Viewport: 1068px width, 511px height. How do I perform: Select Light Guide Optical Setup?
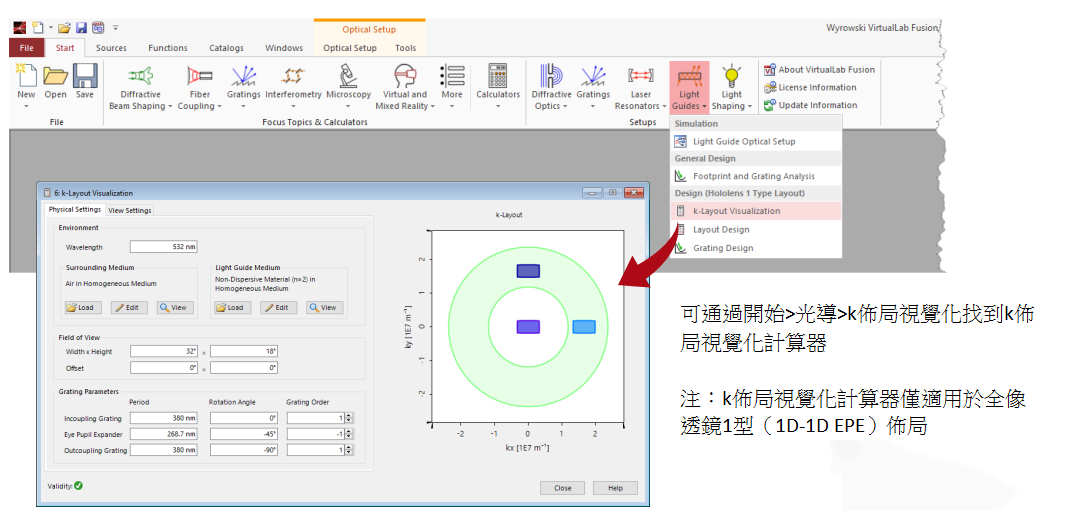coord(757,142)
